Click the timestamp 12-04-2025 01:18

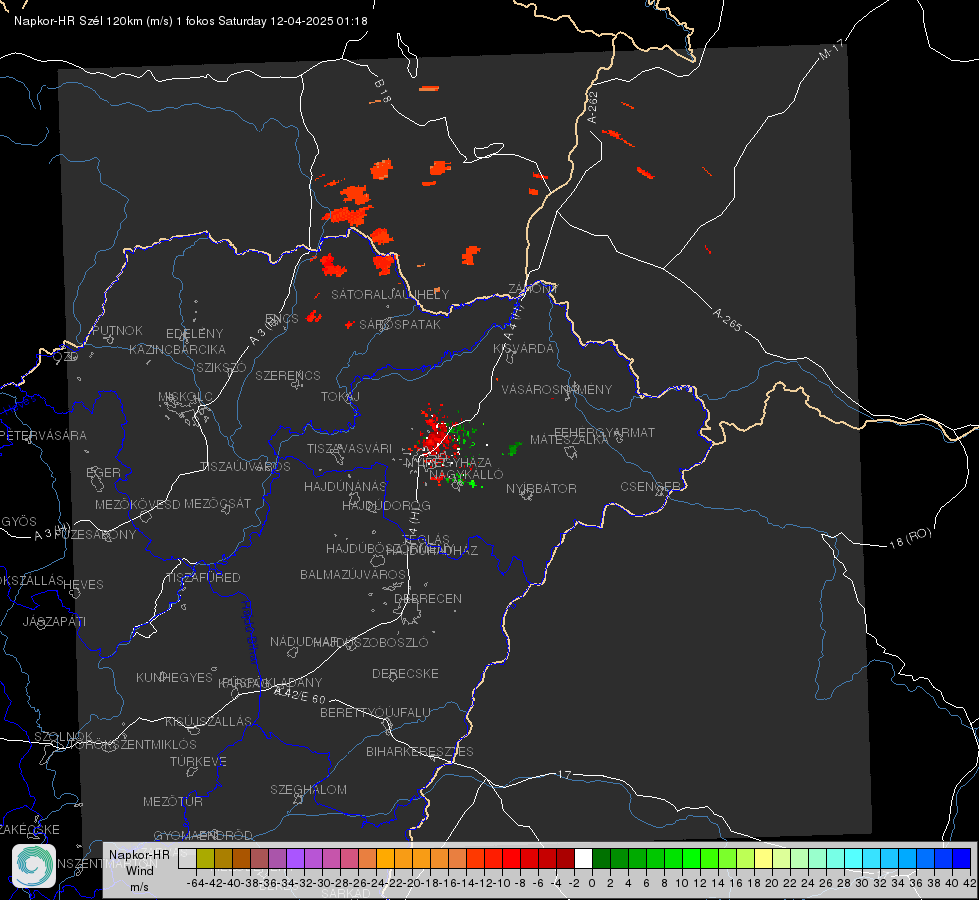pos(318,21)
